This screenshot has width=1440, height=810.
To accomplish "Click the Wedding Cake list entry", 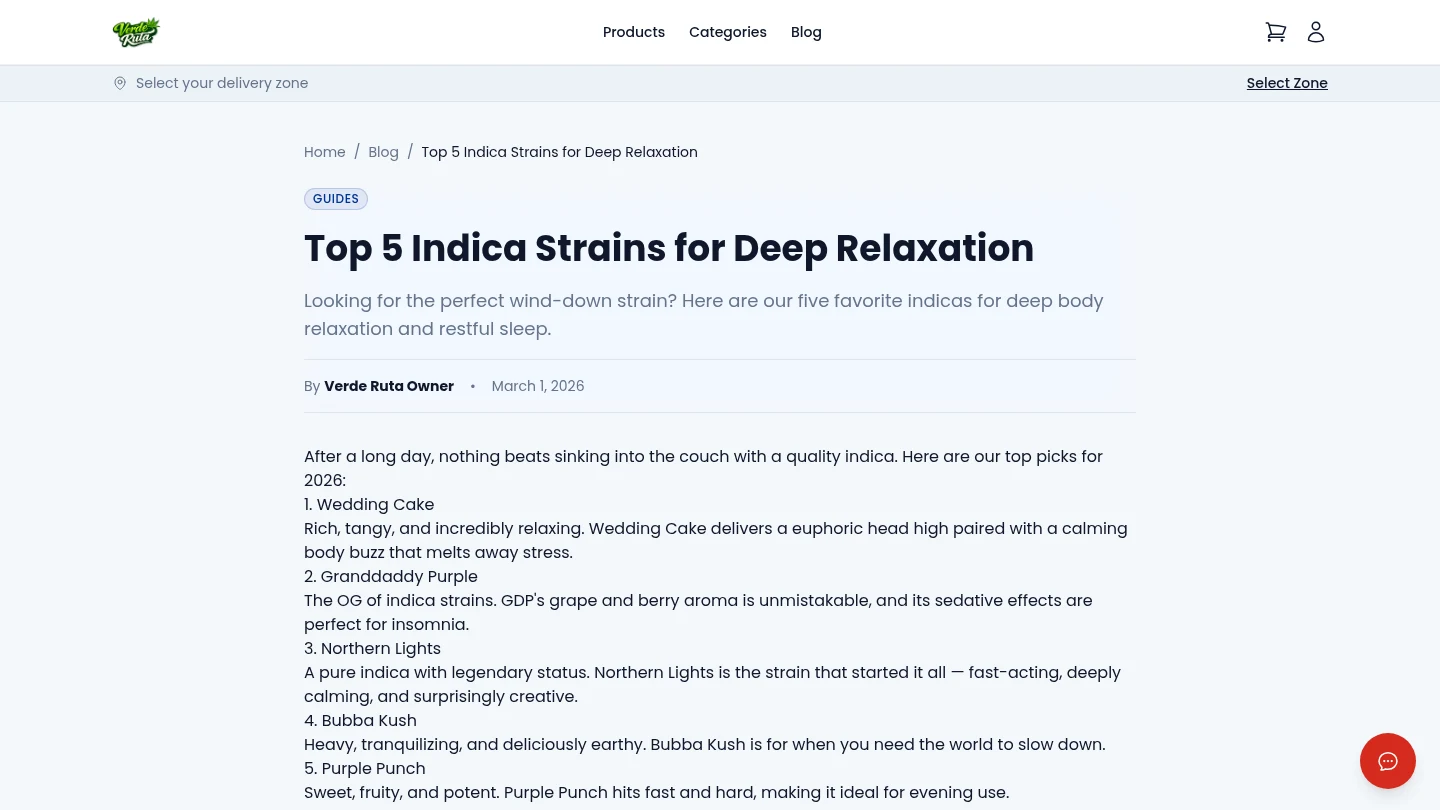I will [369, 504].
